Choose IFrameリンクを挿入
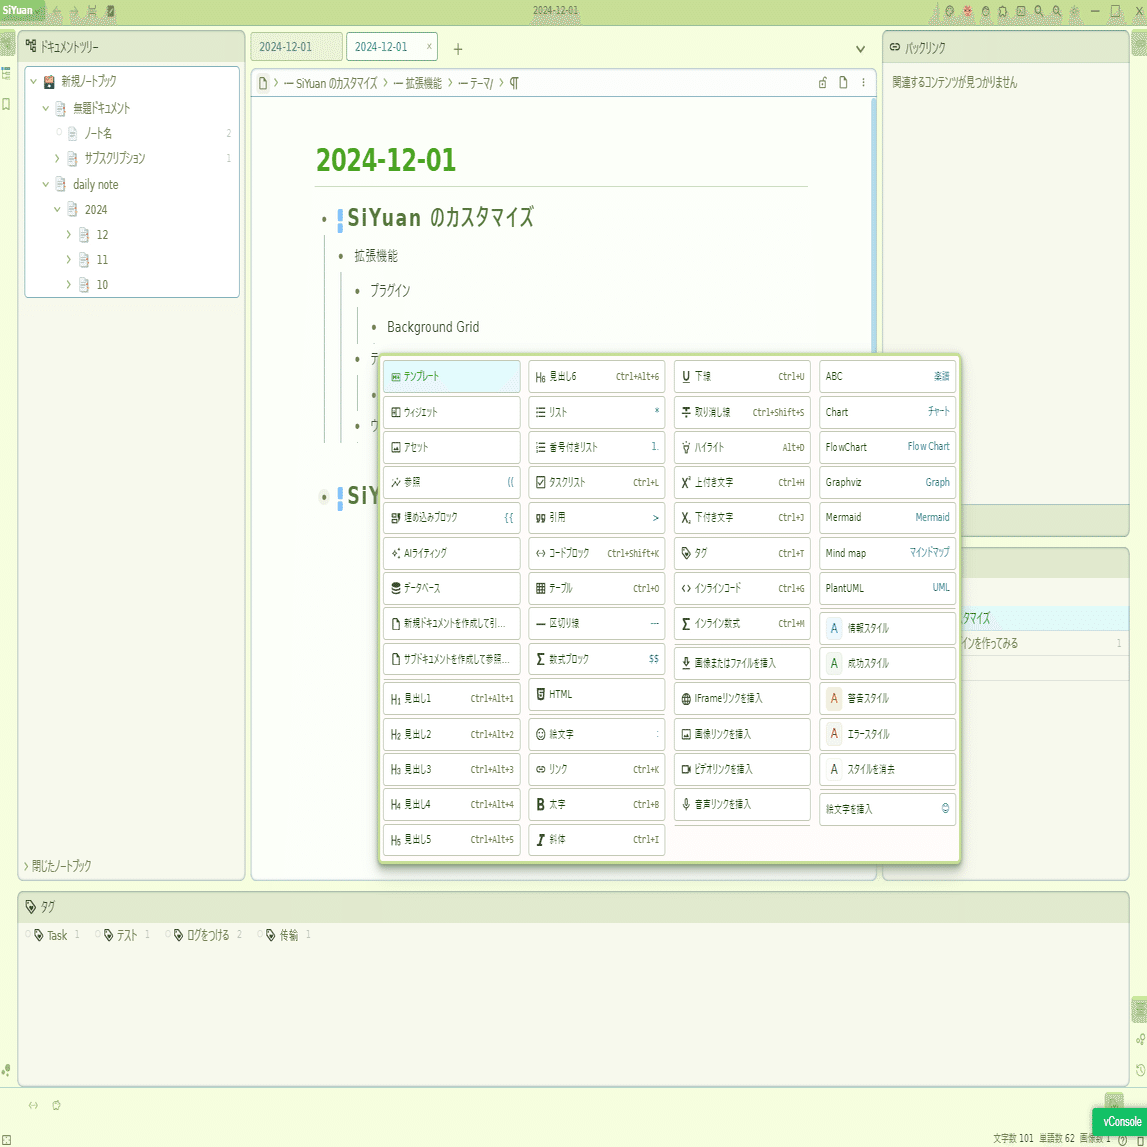Image resolution: width=1147 pixels, height=1147 pixels. click(742, 699)
